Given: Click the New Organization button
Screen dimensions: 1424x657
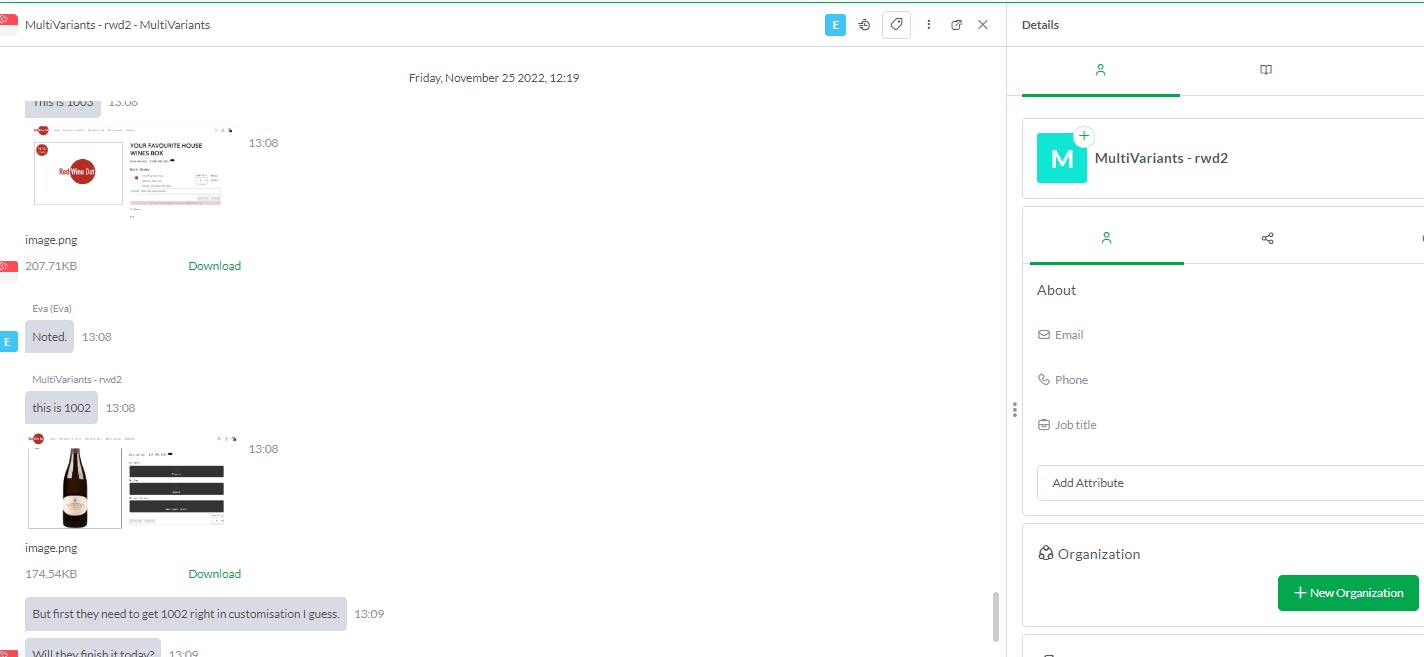Looking at the screenshot, I should [x=1348, y=592].
